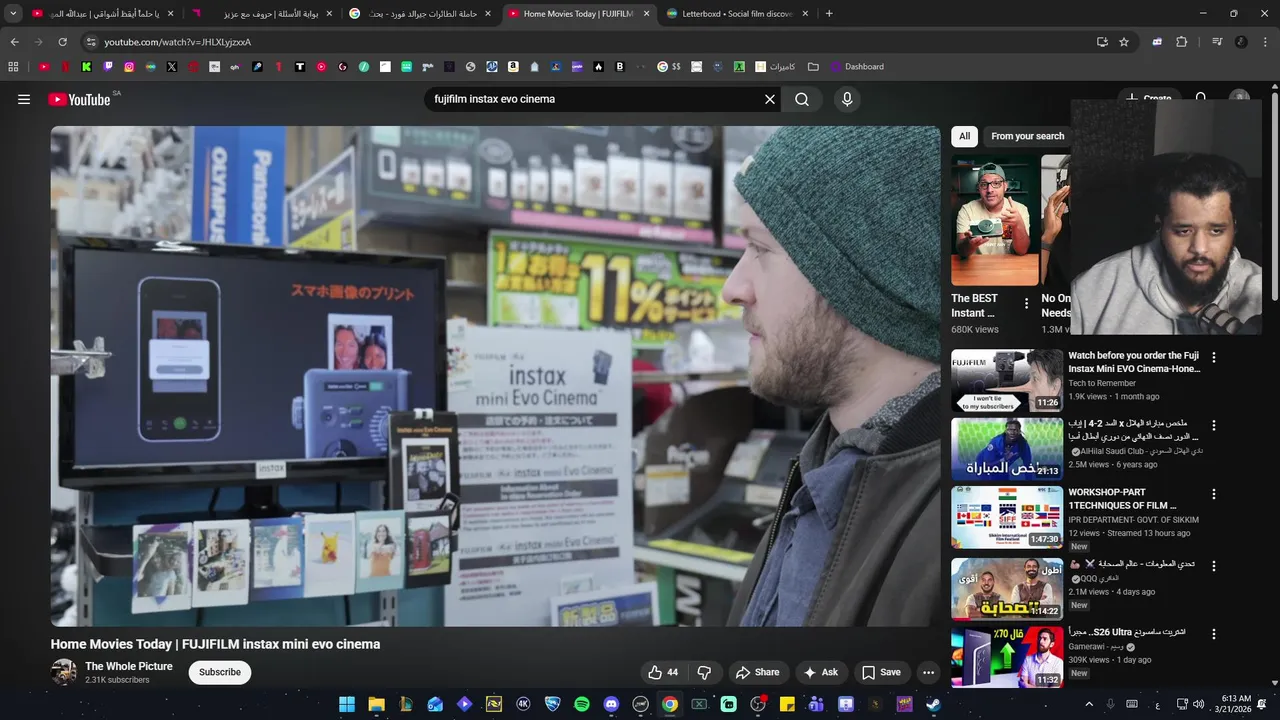The width and height of the screenshot is (1280, 720).
Task: Open the Amazon bookmark
Action: 513,67
